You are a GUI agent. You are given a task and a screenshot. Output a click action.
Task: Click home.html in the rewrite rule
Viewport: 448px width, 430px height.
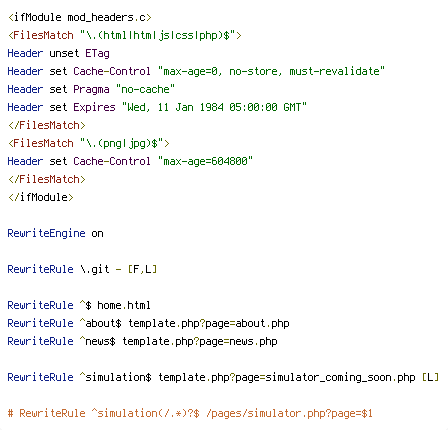pyautogui.click(x=124, y=305)
